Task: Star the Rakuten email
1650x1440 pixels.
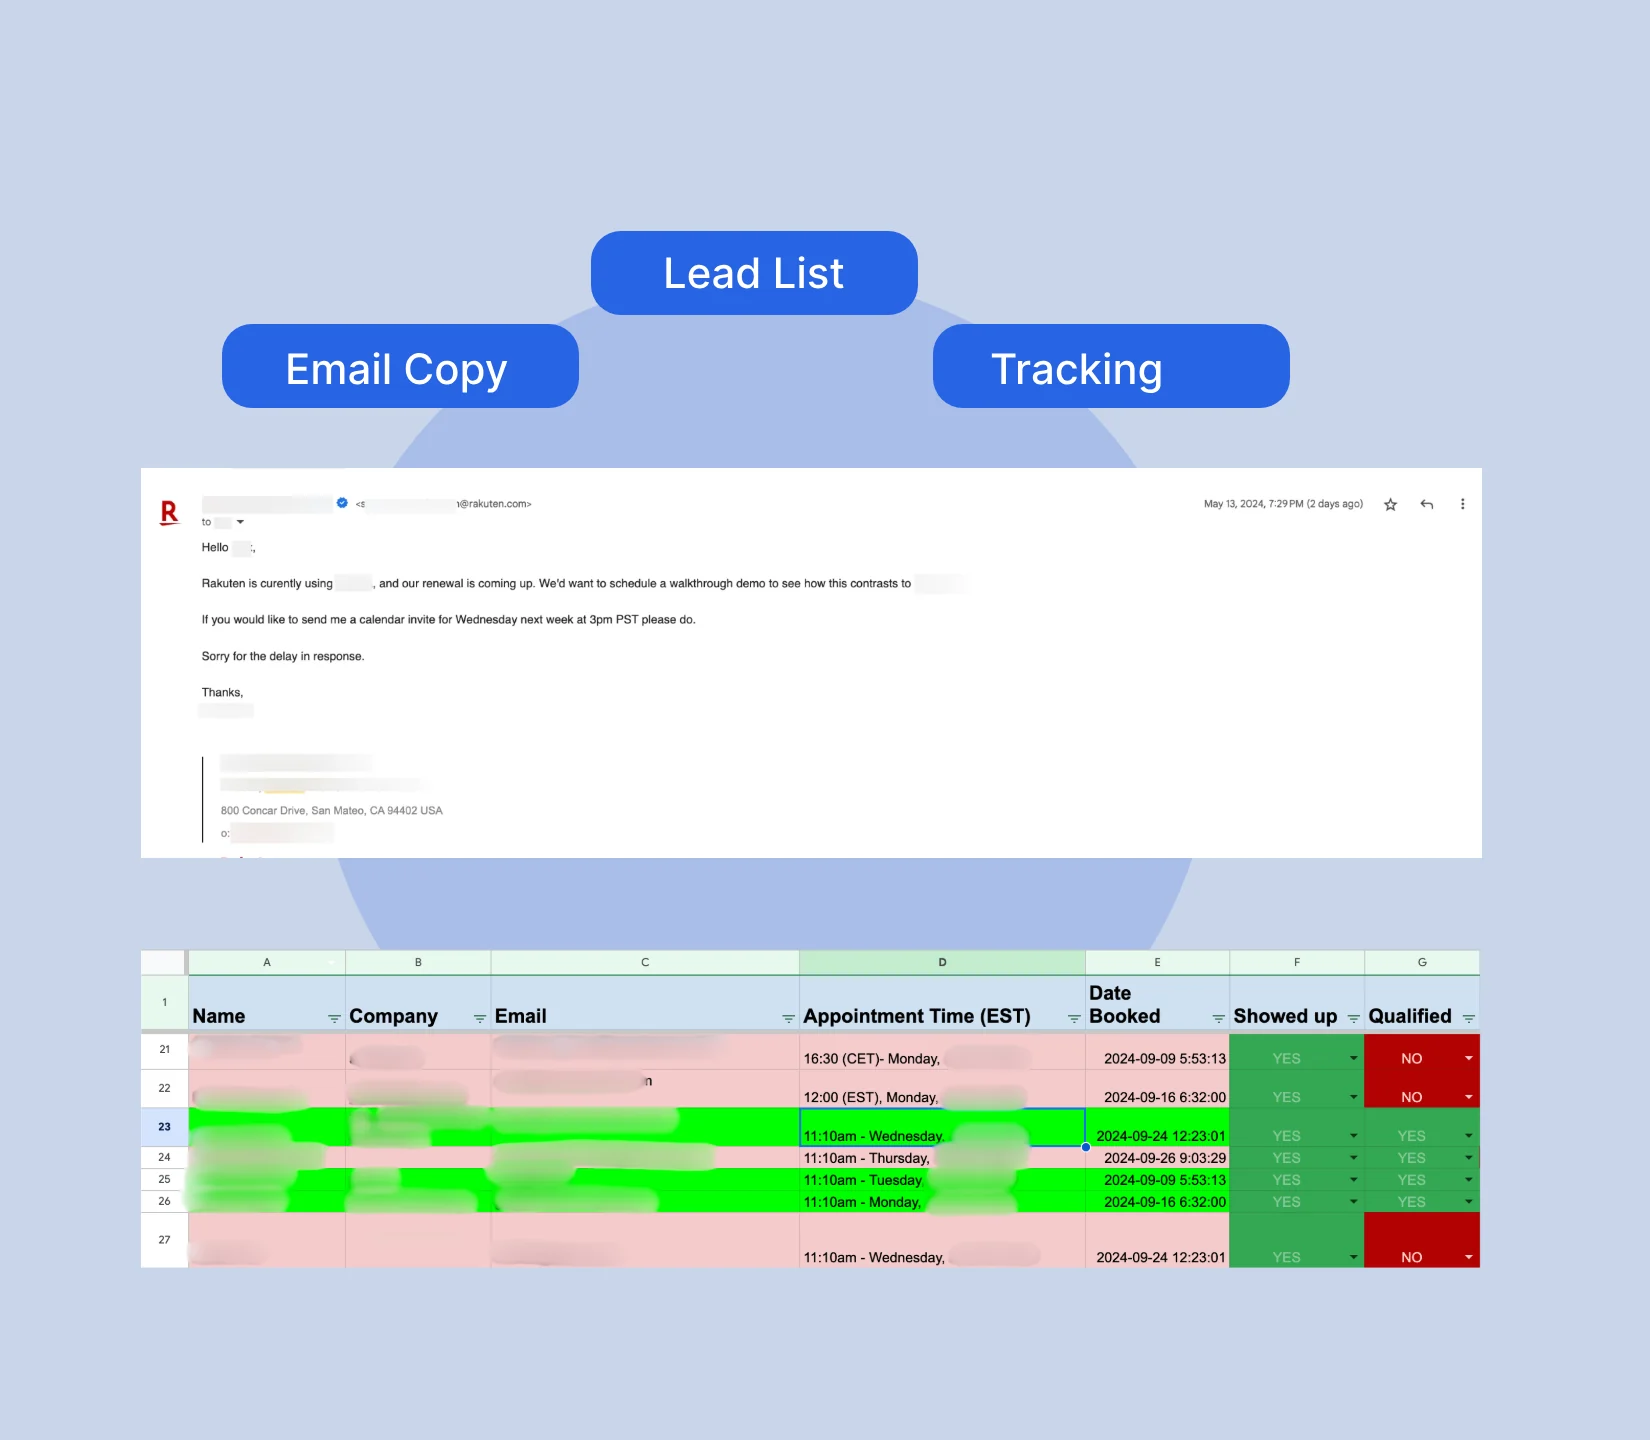Action: click(x=1390, y=505)
